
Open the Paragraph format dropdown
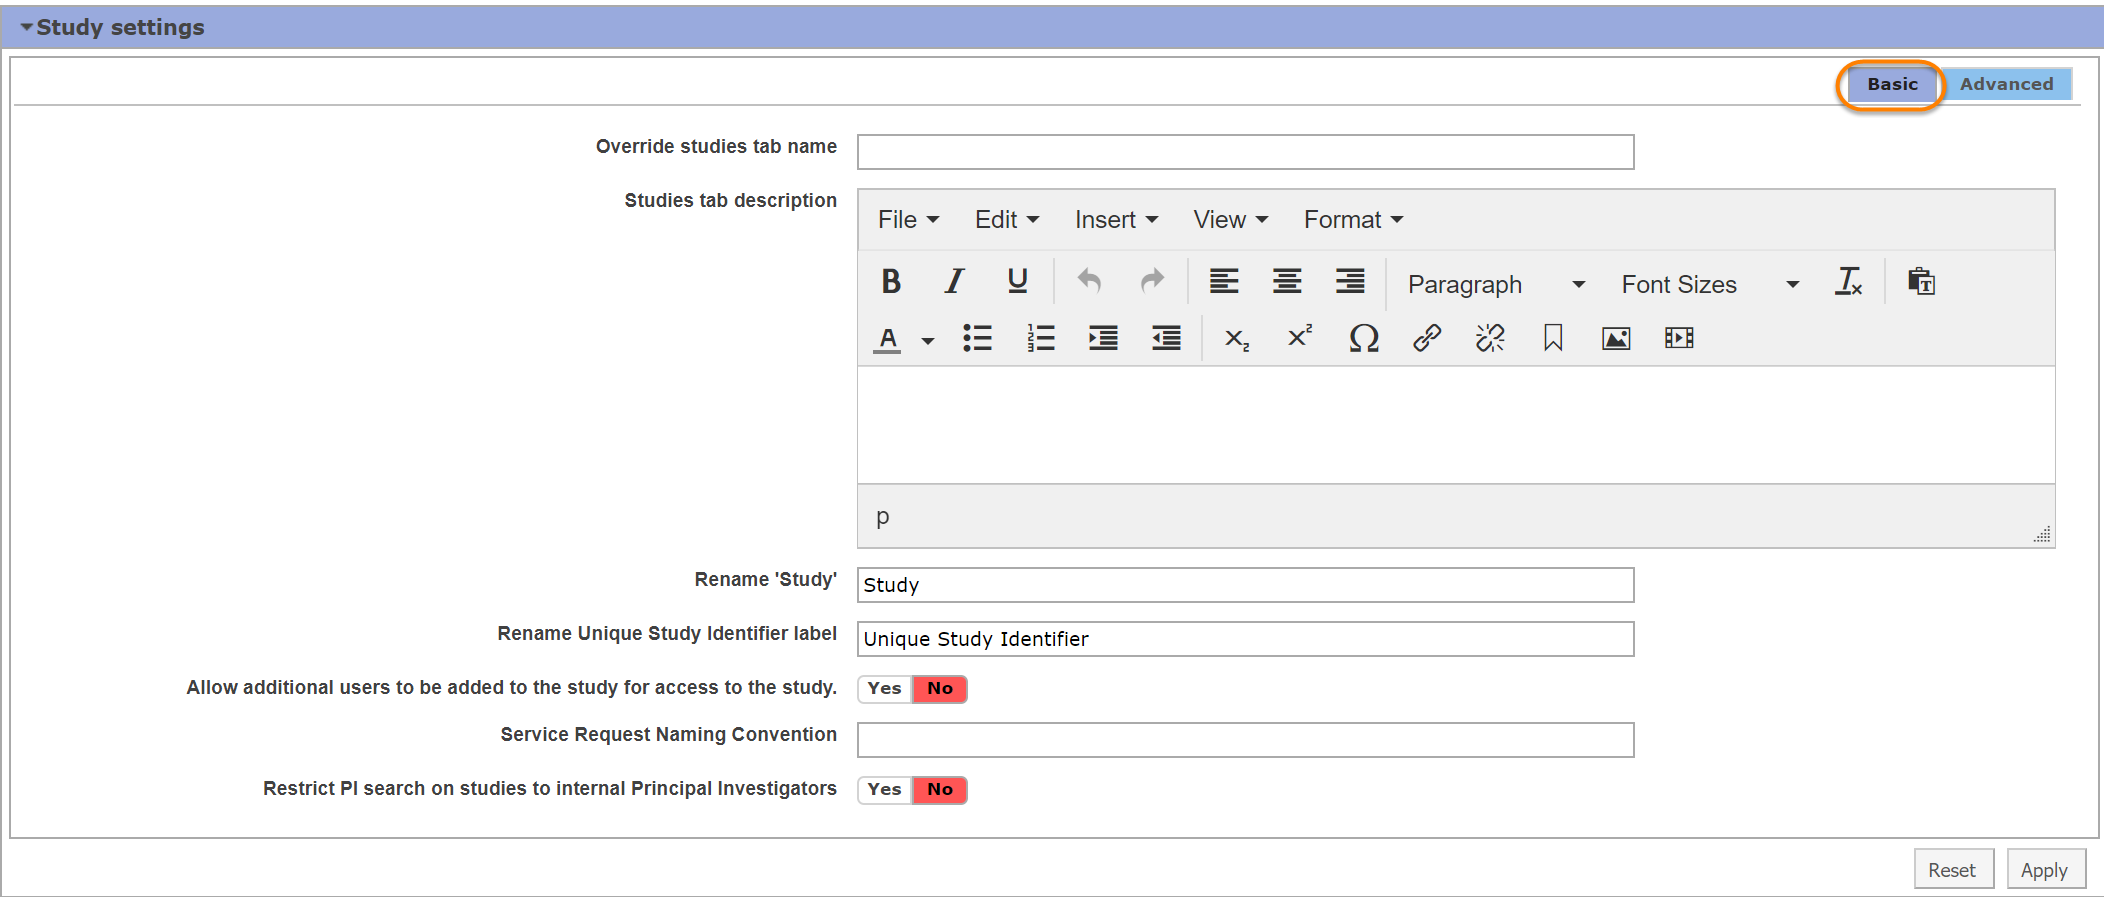pos(1495,285)
